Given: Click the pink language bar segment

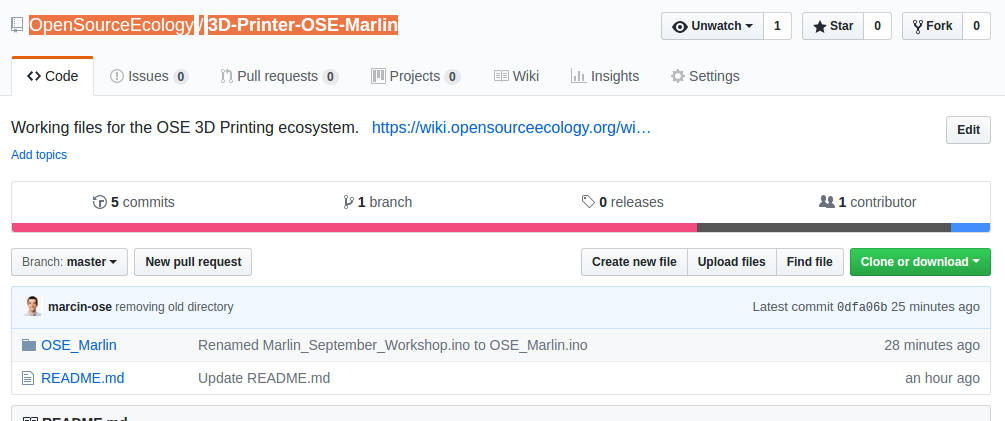Looking at the screenshot, I should (354, 227).
